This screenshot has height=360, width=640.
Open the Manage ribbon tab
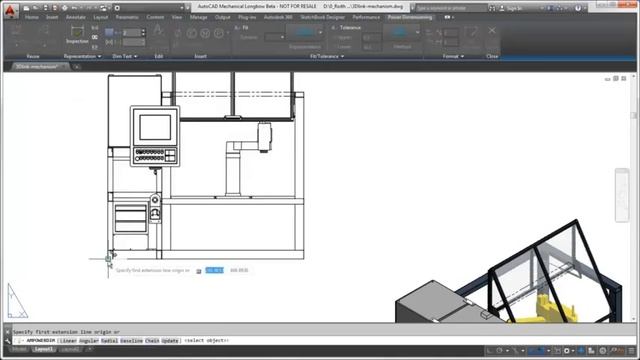[198, 17]
